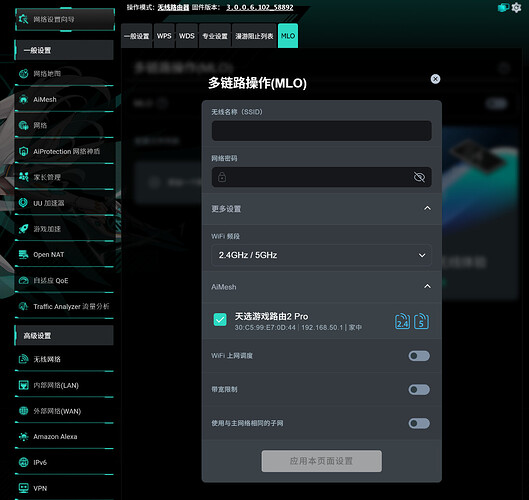Collapse the 更多设置 section

(427, 208)
